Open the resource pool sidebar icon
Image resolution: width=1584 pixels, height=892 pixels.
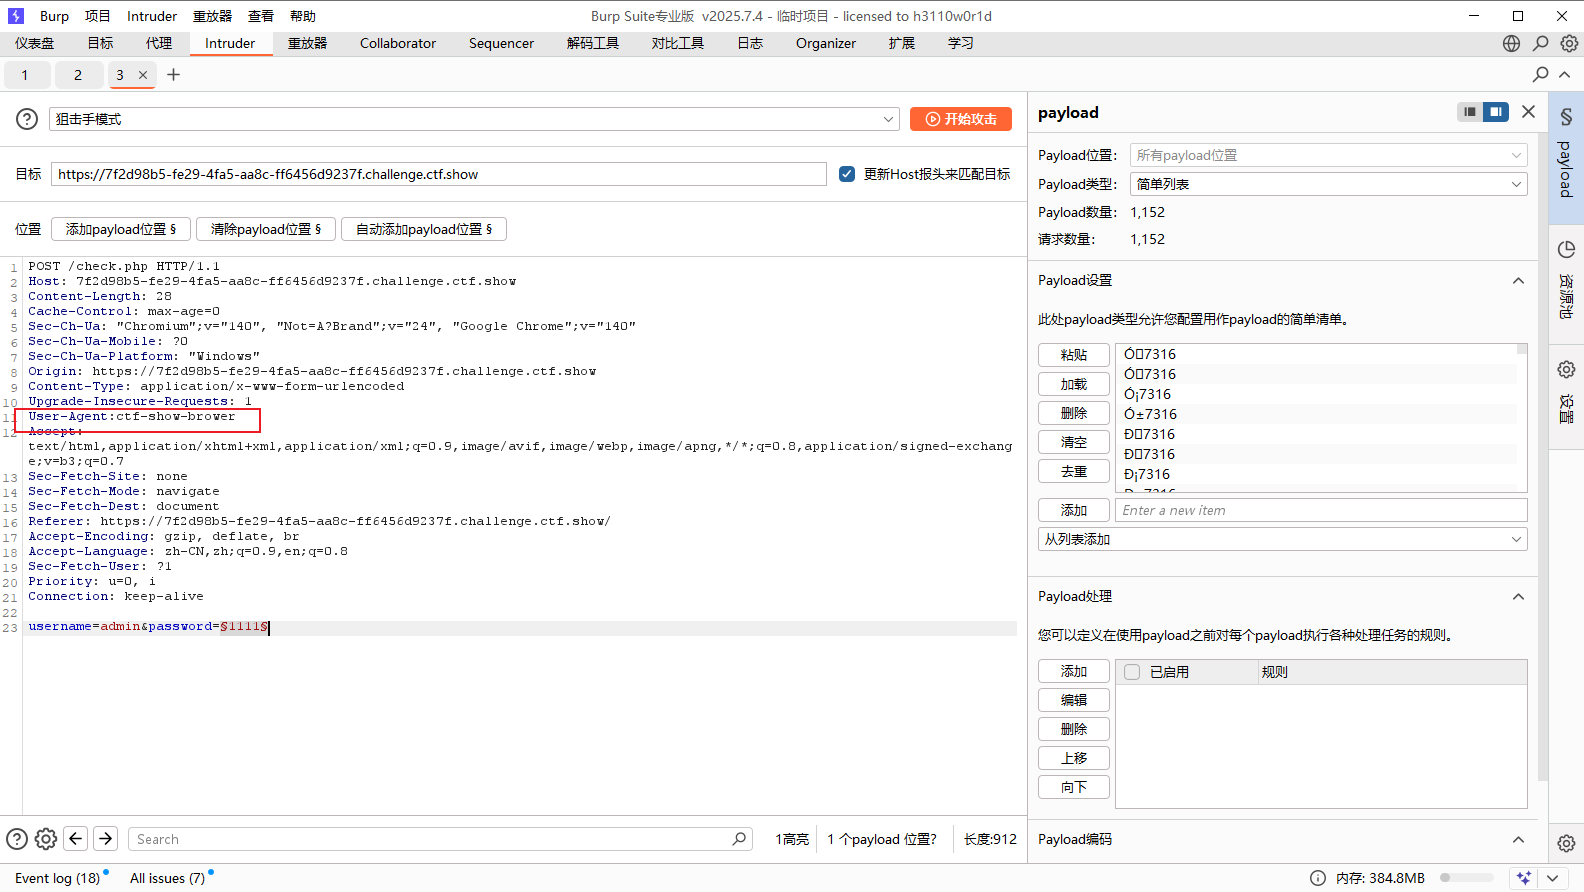pyautogui.click(x=1566, y=249)
